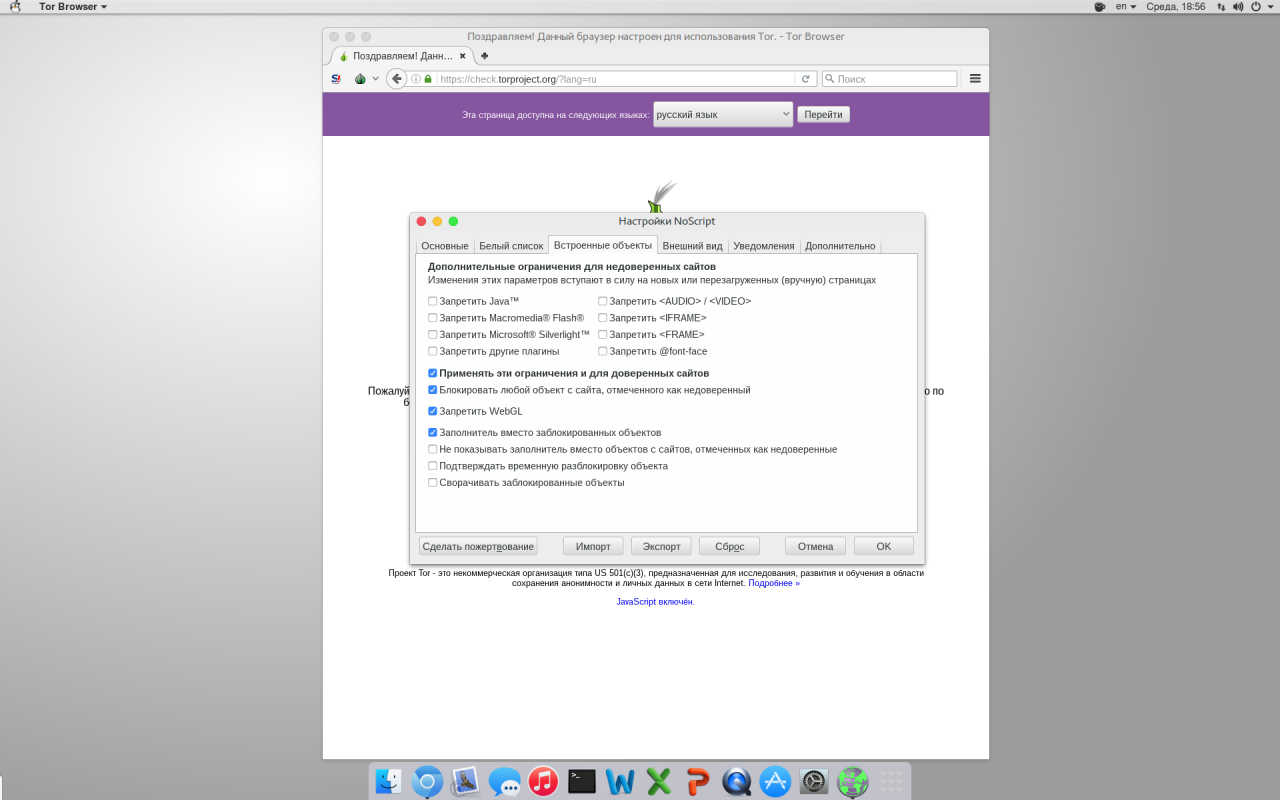Viewport: 1280px width, 800px height.
Task: Click the coffee cup tray icon
Action: tap(1100, 6)
